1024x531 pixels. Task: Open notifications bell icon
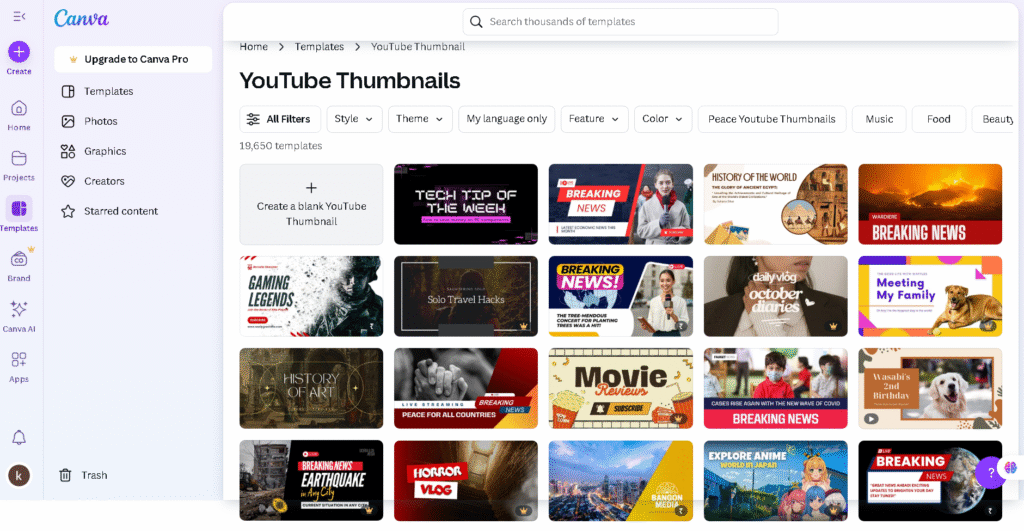coord(19,438)
